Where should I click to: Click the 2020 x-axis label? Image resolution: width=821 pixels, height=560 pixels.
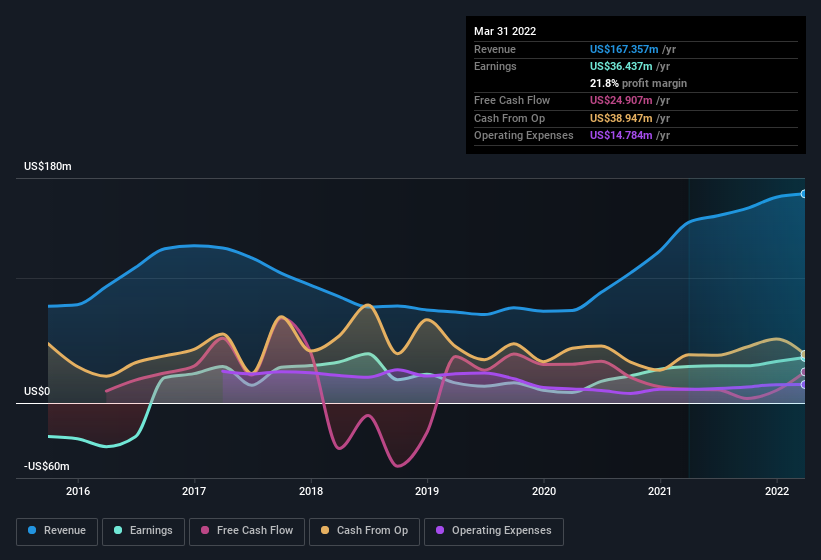click(x=544, y=491)
